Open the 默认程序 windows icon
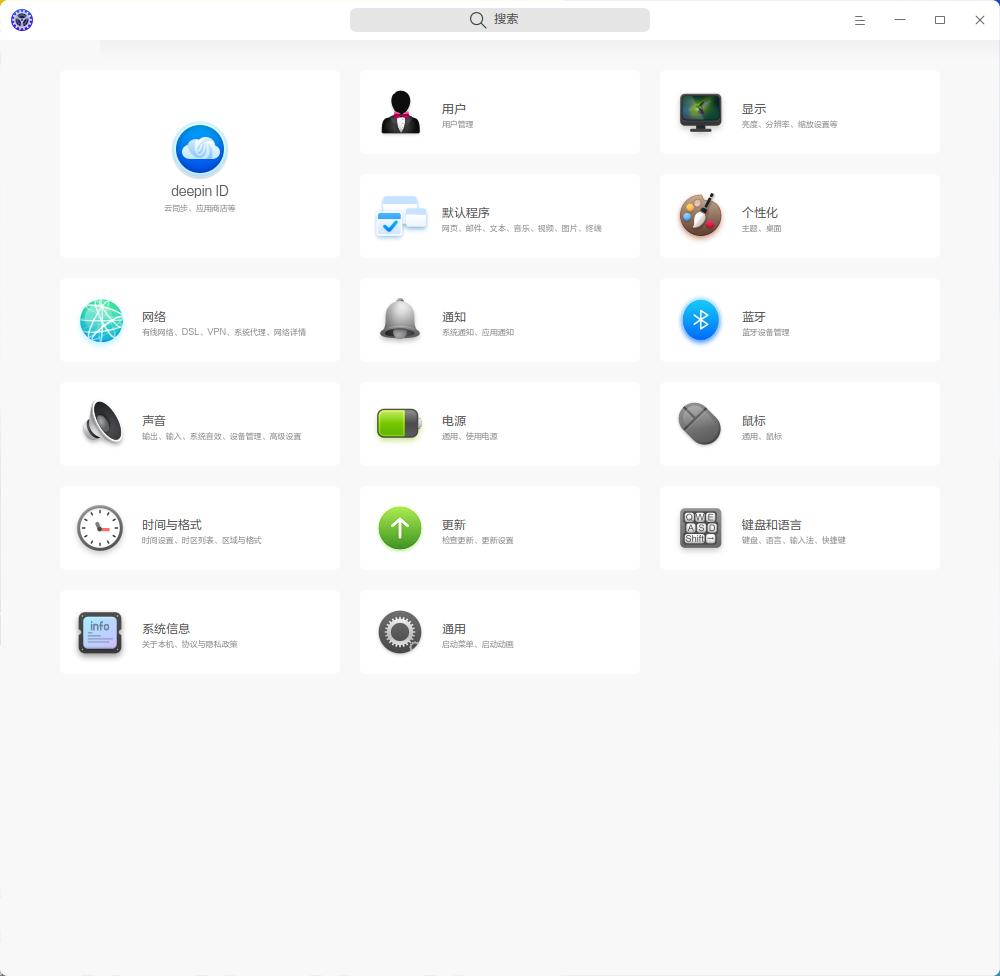 pos(401,216)
